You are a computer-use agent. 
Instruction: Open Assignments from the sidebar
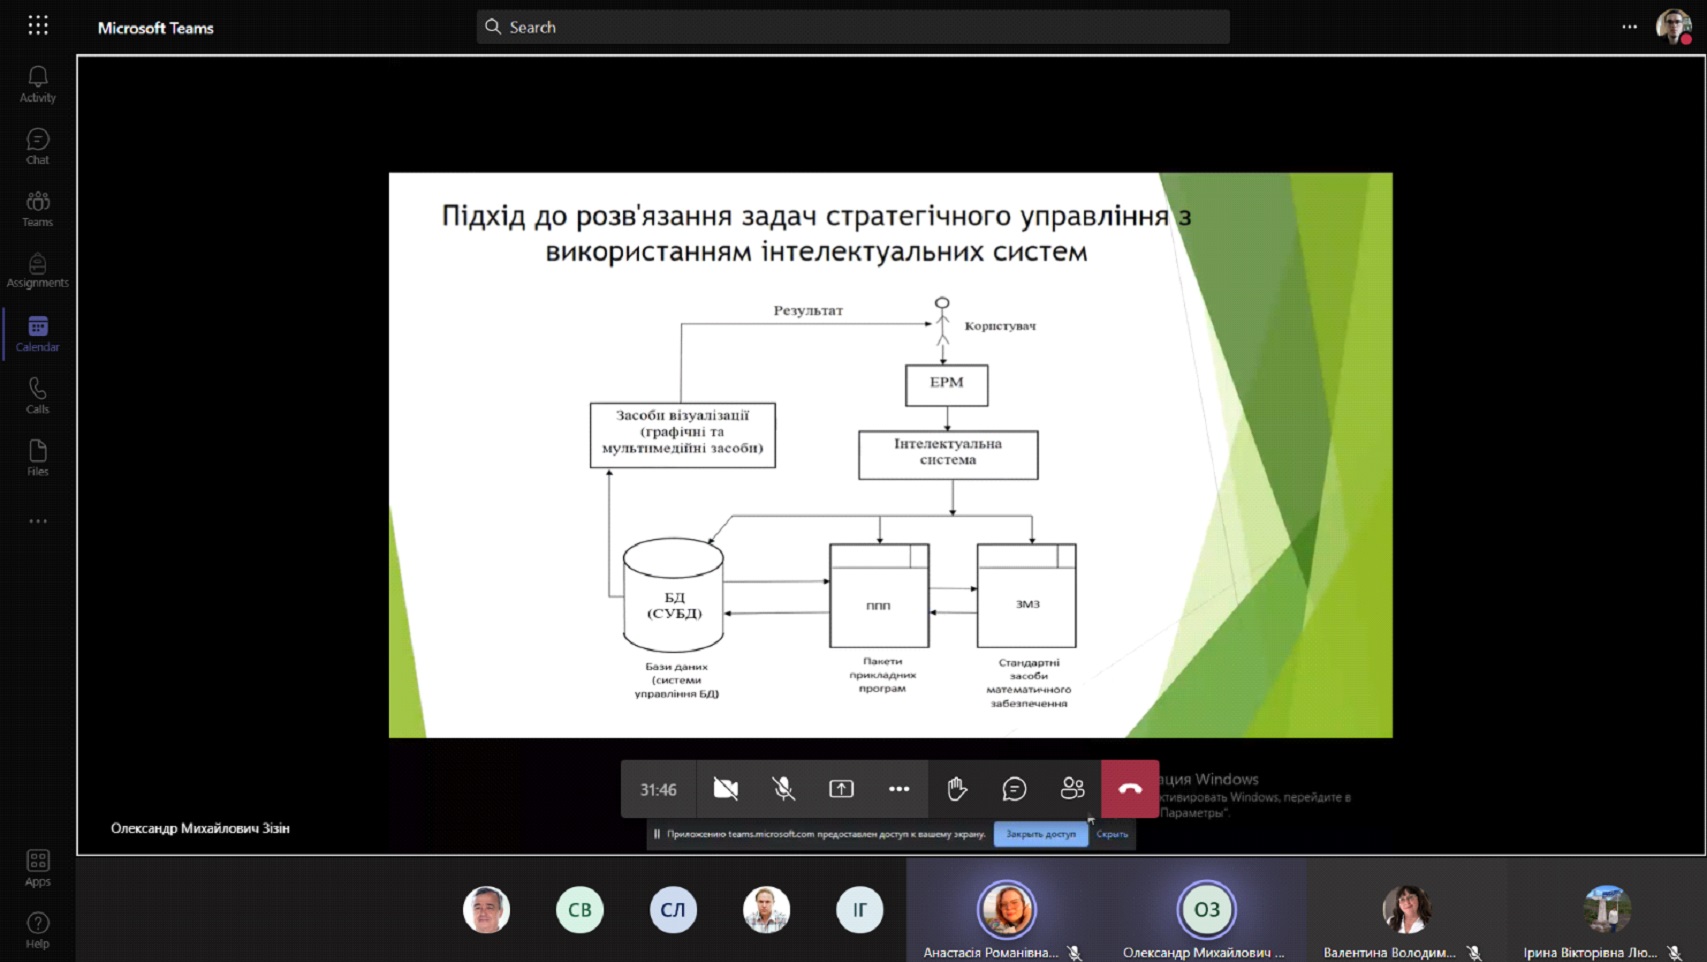coord(37,270)
